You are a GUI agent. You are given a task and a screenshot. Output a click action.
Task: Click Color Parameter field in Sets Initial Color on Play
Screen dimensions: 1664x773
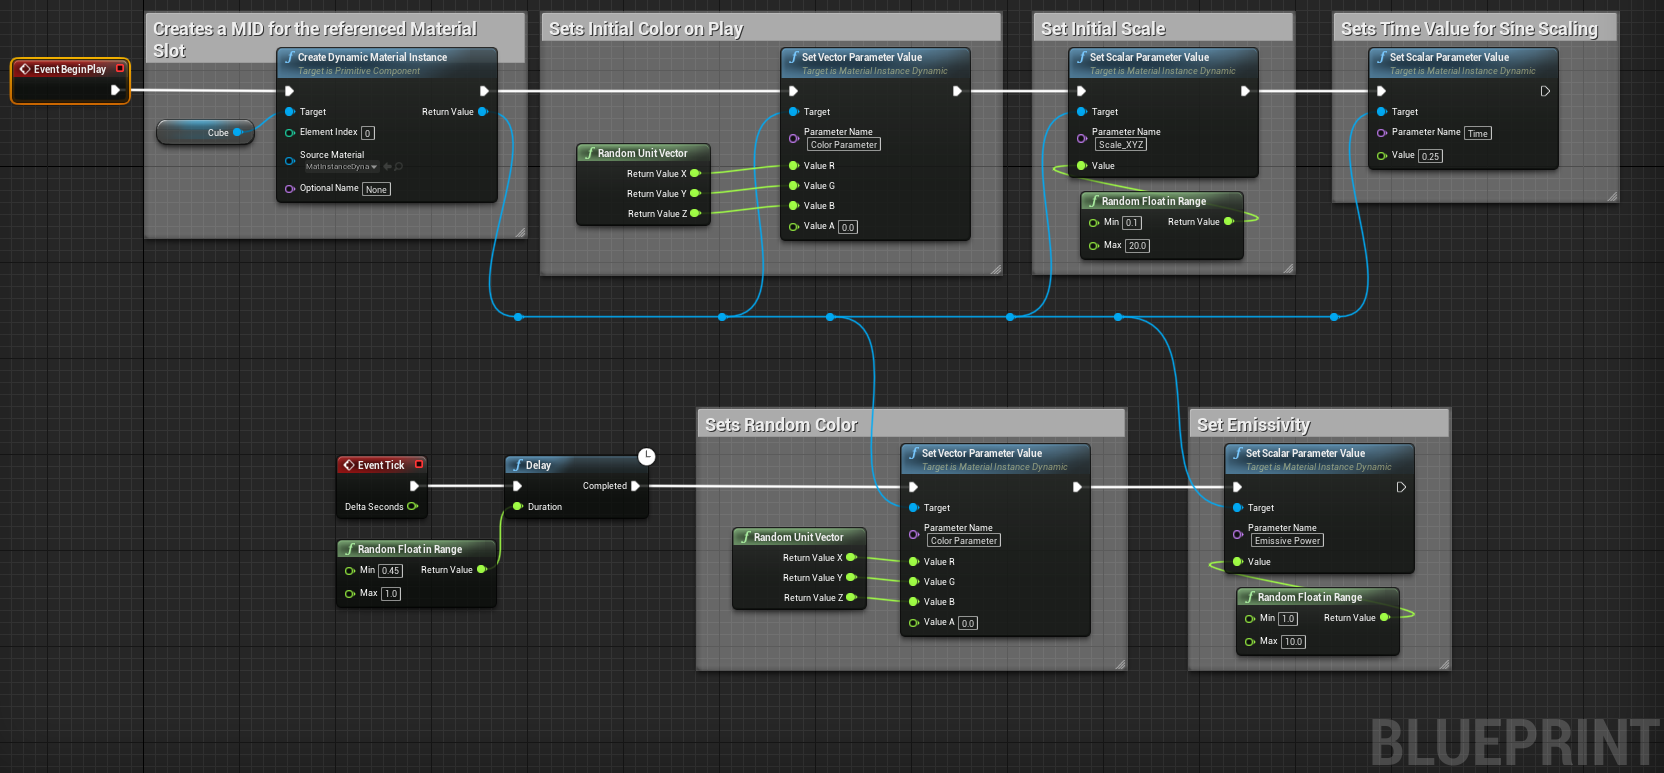(x=844, y=145)
